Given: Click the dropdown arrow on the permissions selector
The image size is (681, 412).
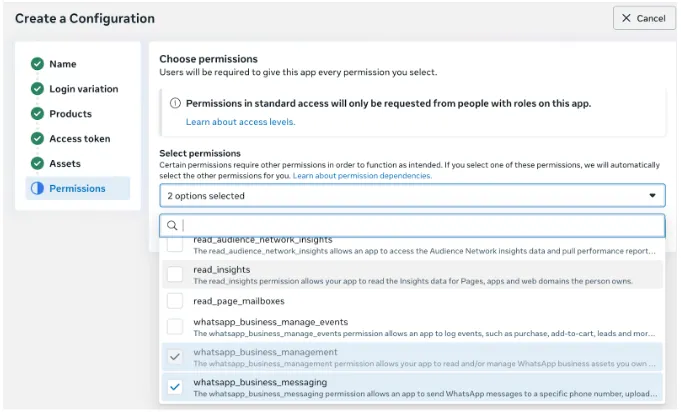Looking at the screenshot, I should tap(652, 196).
